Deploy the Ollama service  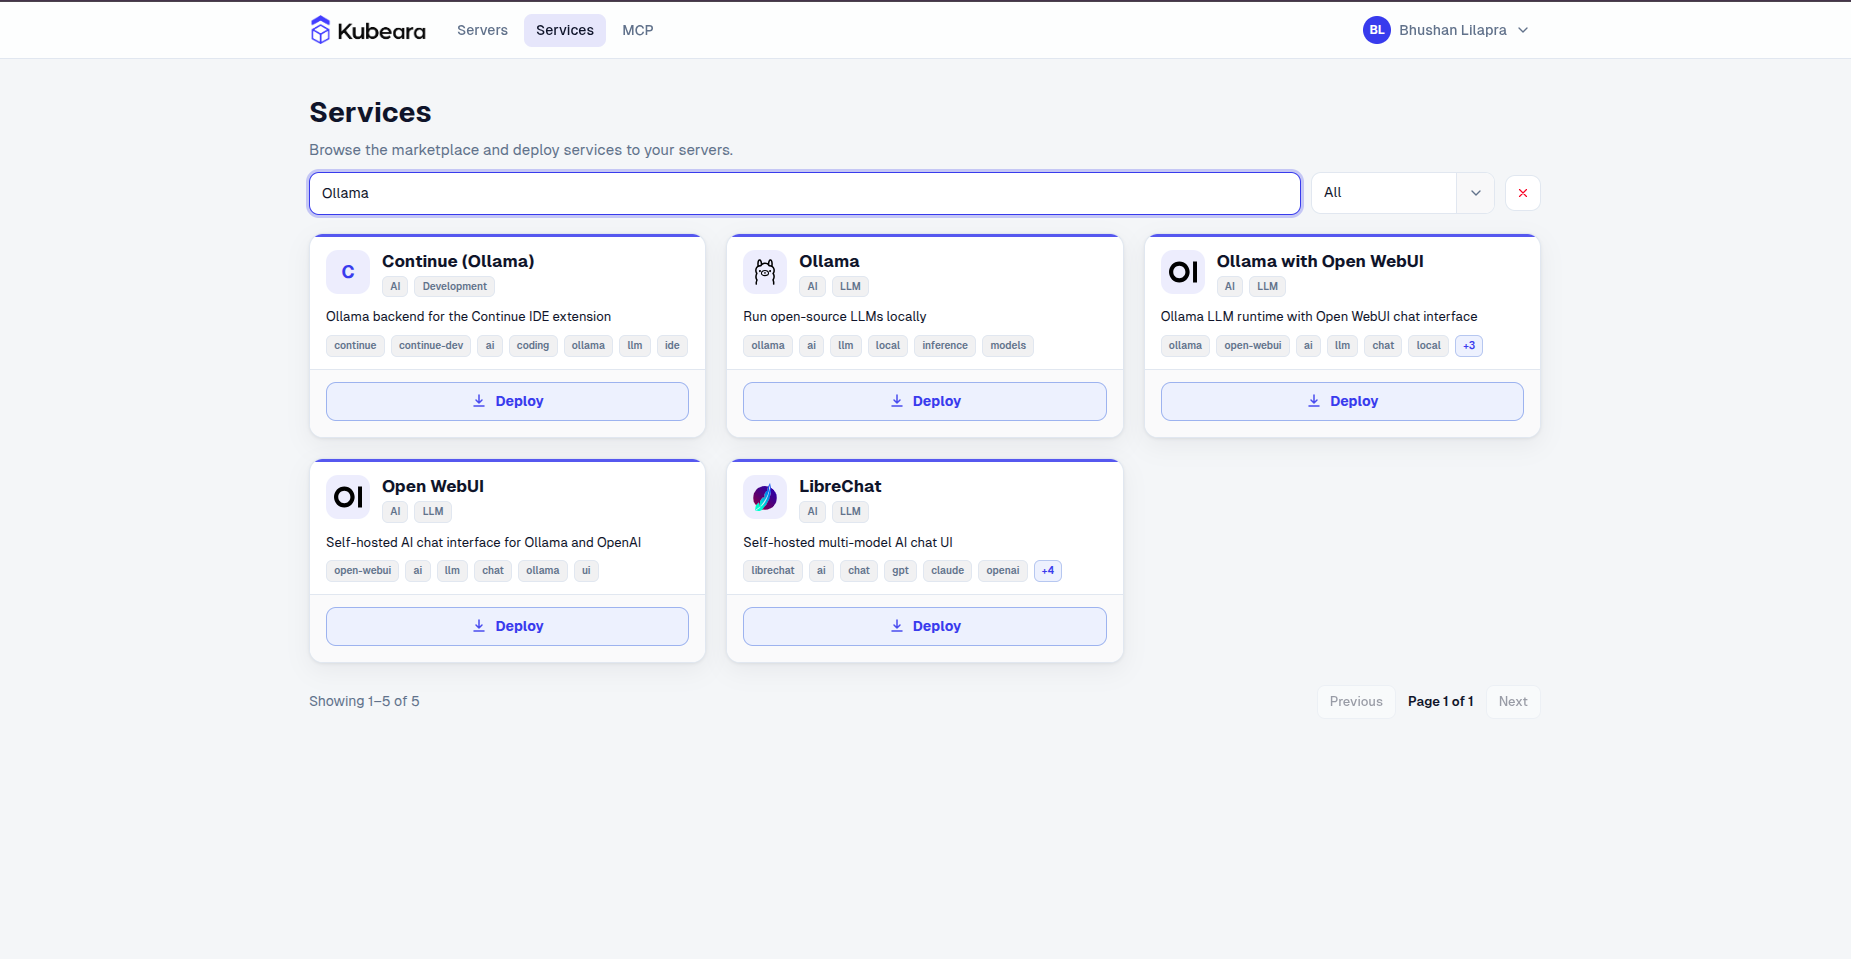925,401
